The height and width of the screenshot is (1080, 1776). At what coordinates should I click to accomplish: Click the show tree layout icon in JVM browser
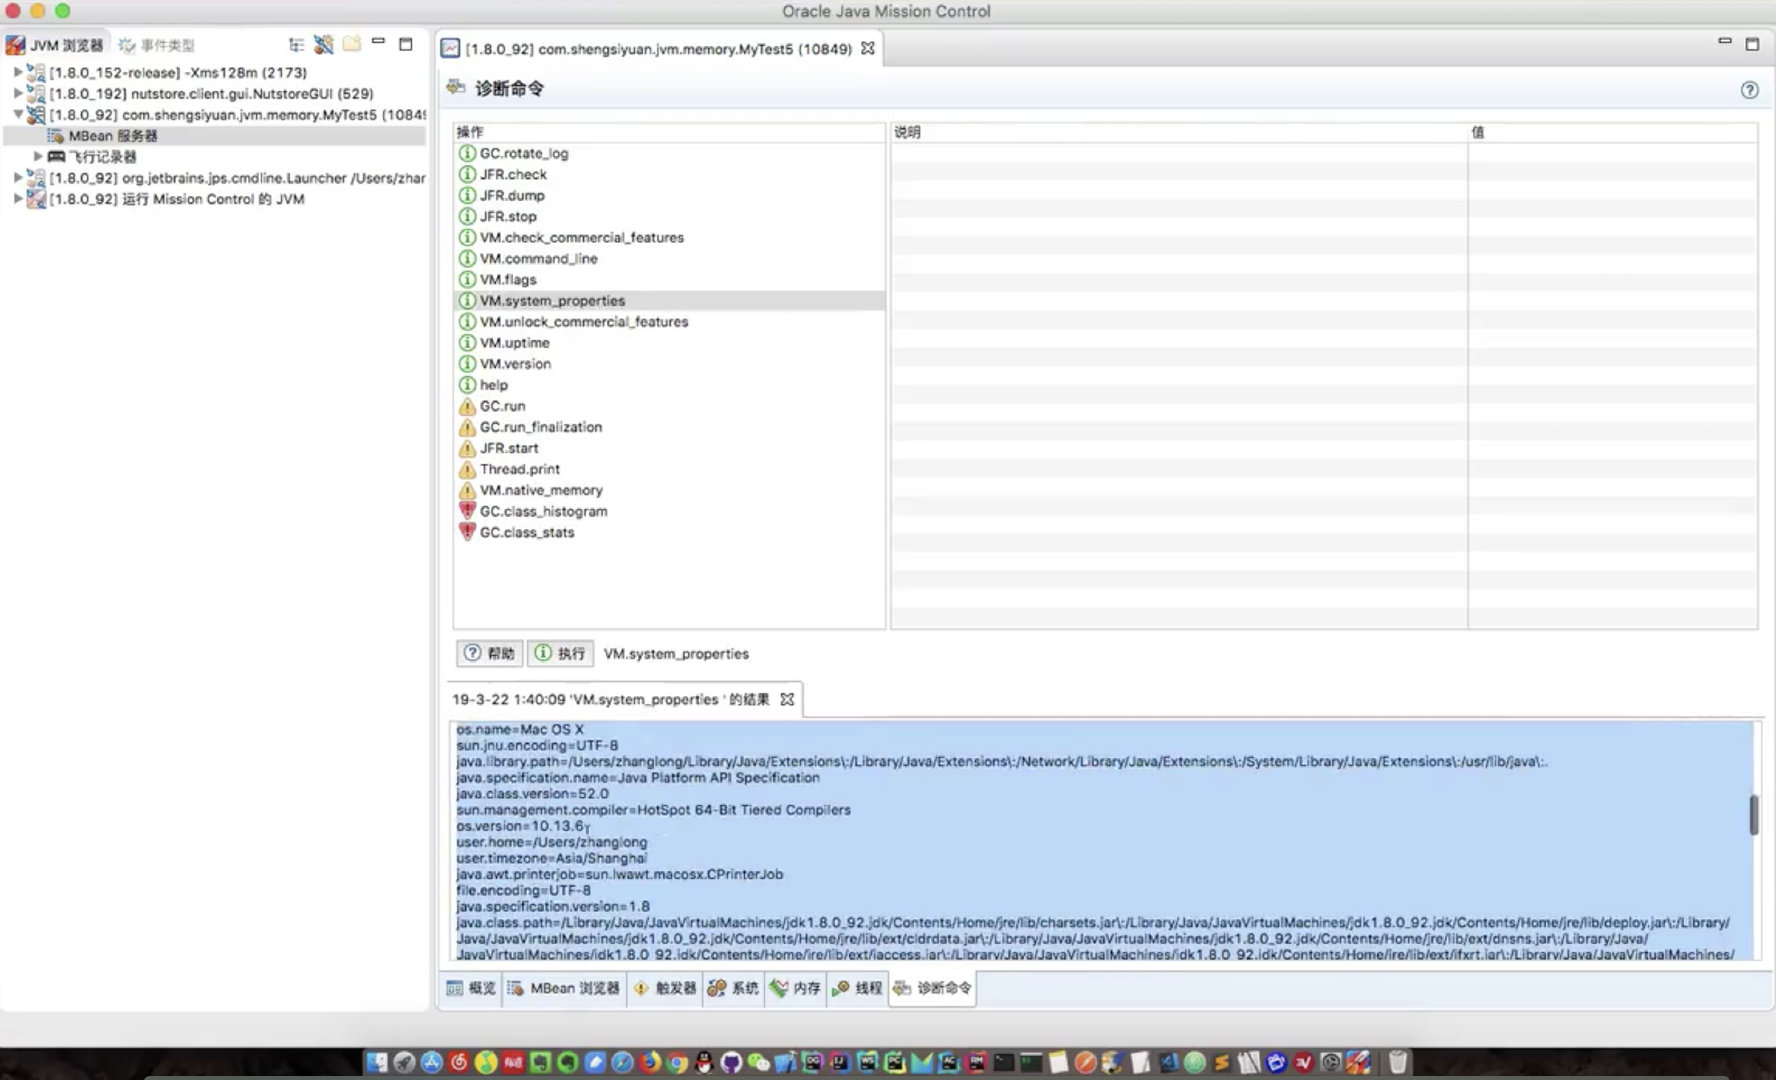click(x=296, y=45)
